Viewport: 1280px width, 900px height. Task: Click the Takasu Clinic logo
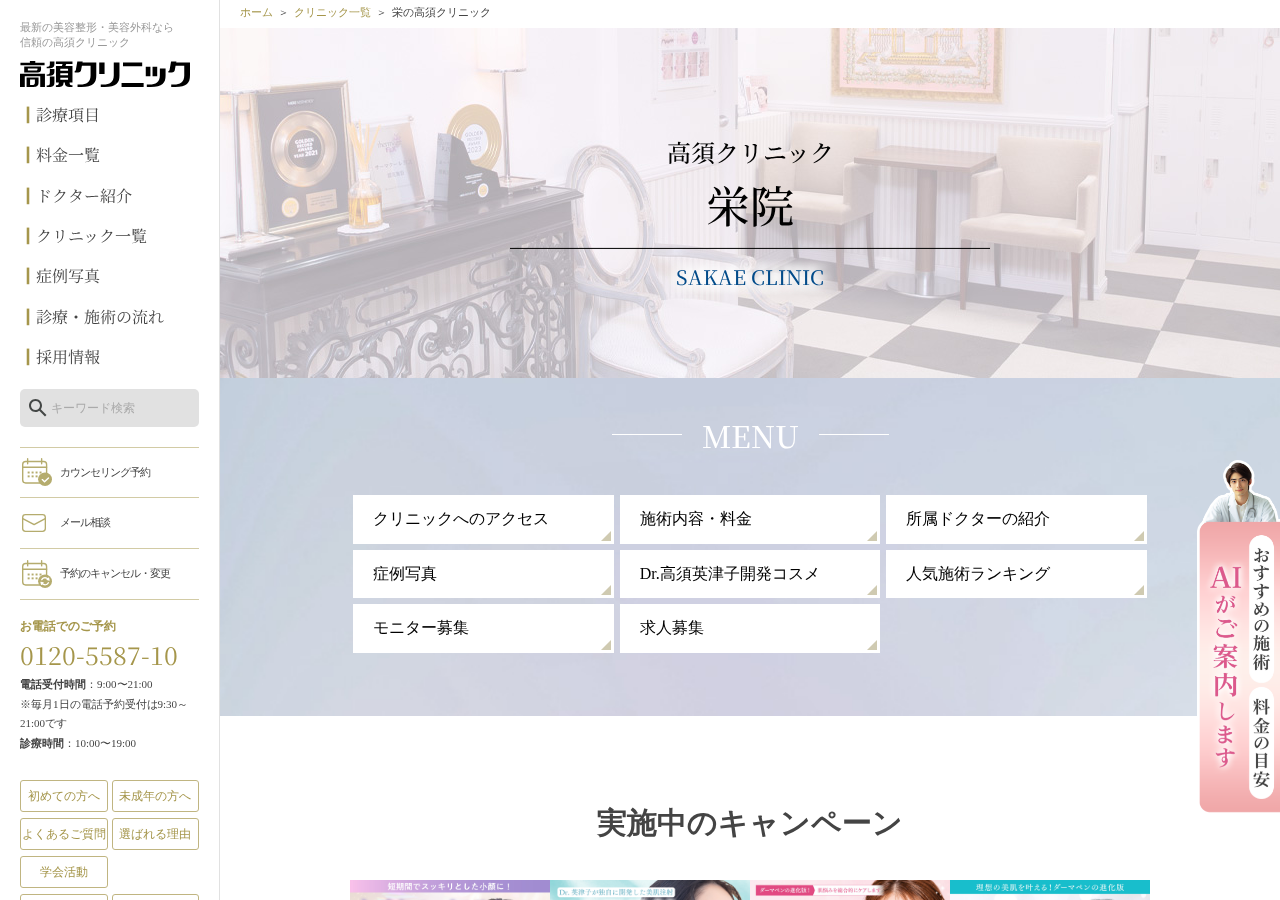(x=105, y=74)
